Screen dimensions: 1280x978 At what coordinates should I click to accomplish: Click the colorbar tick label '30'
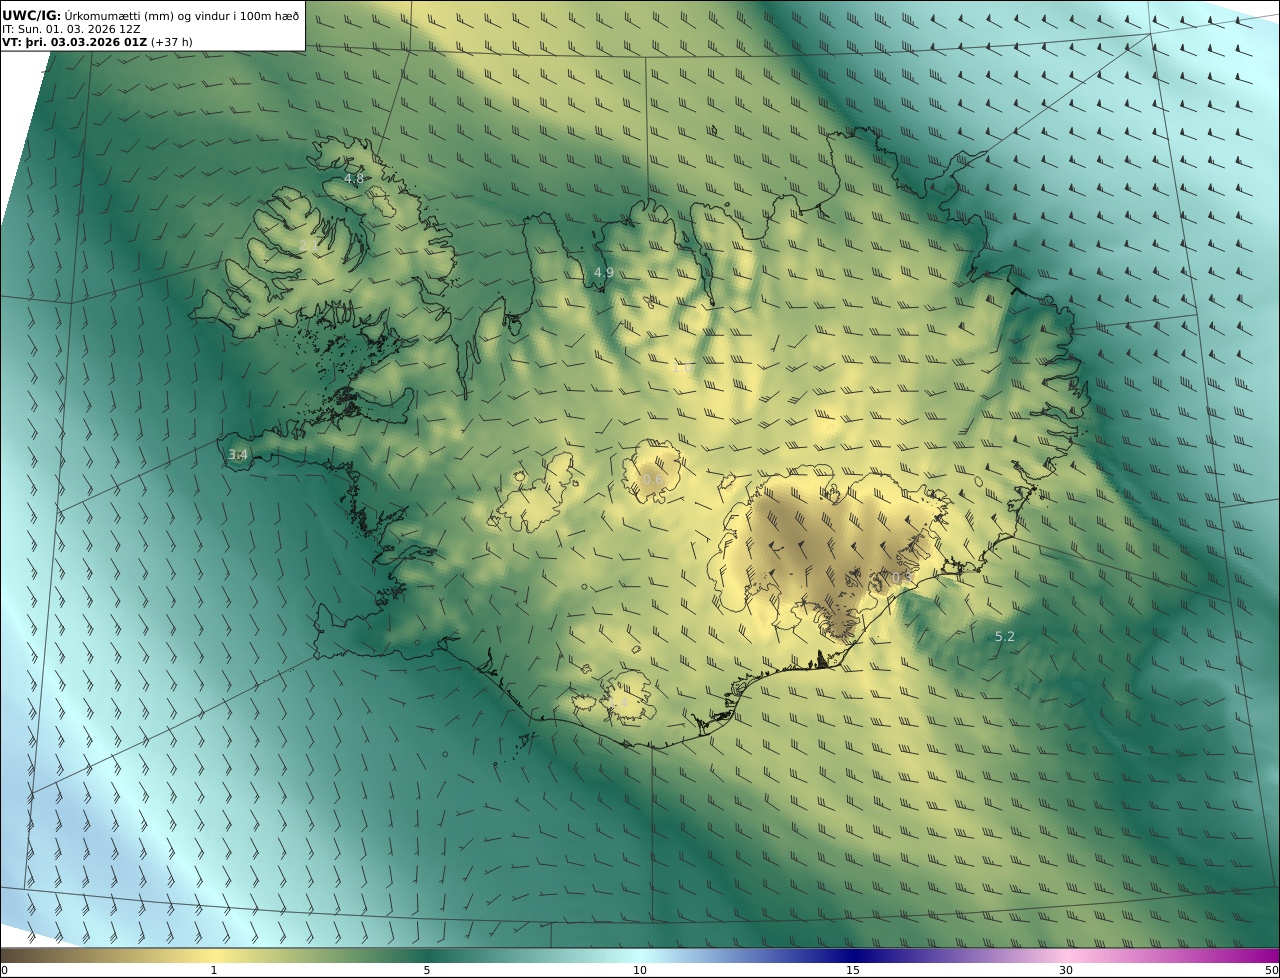point(1066,970)
